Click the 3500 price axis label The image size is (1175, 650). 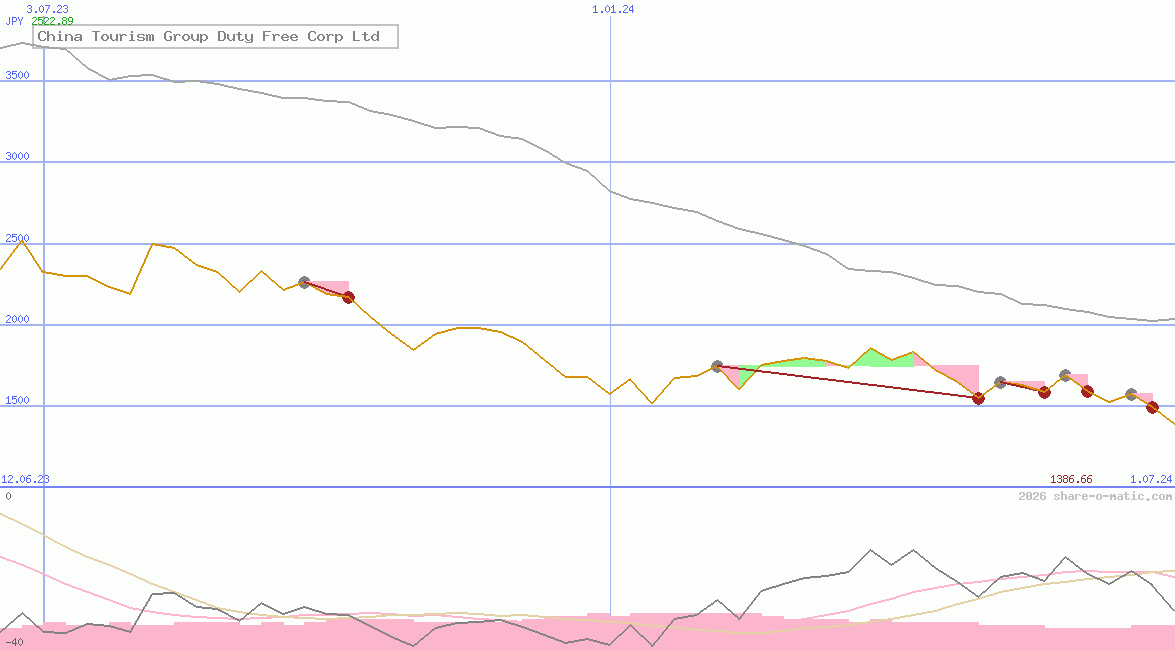tap(17, 75)
